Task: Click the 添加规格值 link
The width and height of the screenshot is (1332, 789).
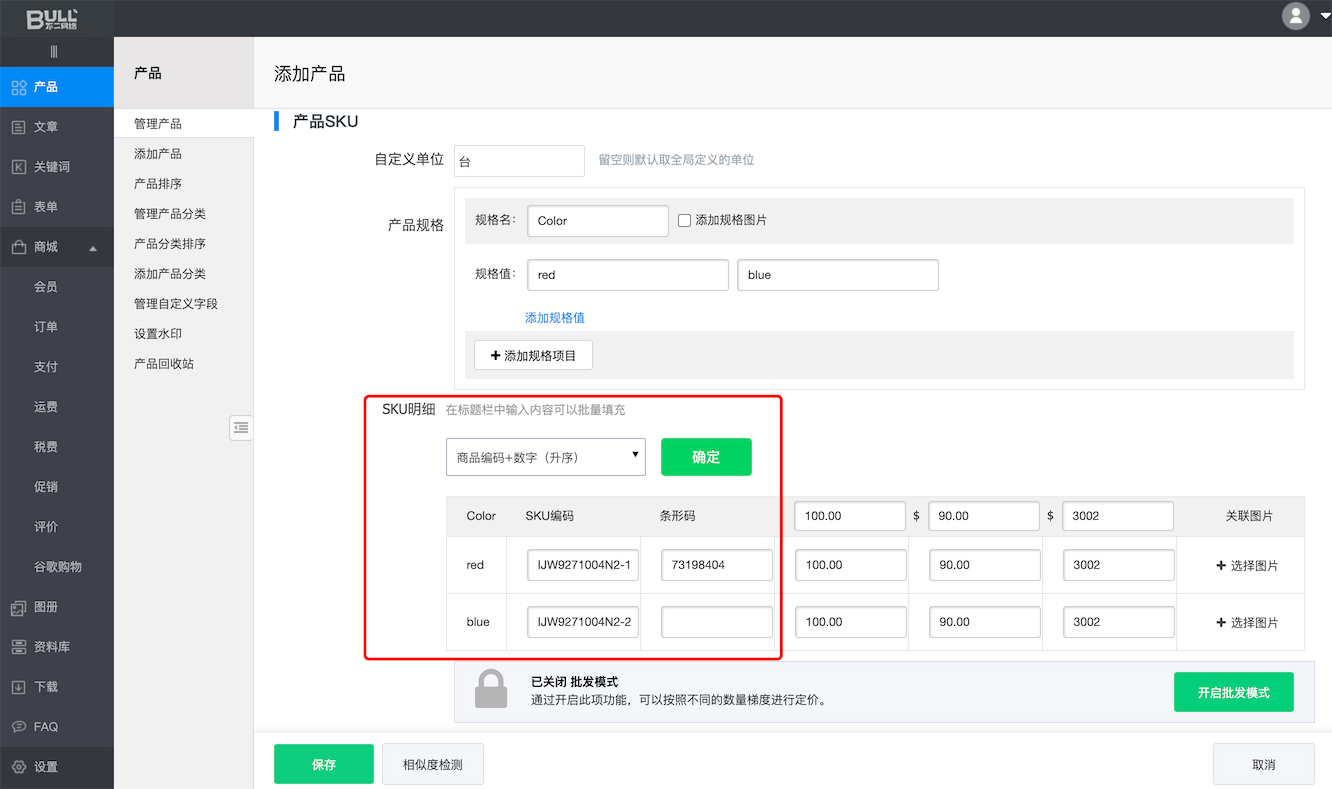Action: [555, 318]
